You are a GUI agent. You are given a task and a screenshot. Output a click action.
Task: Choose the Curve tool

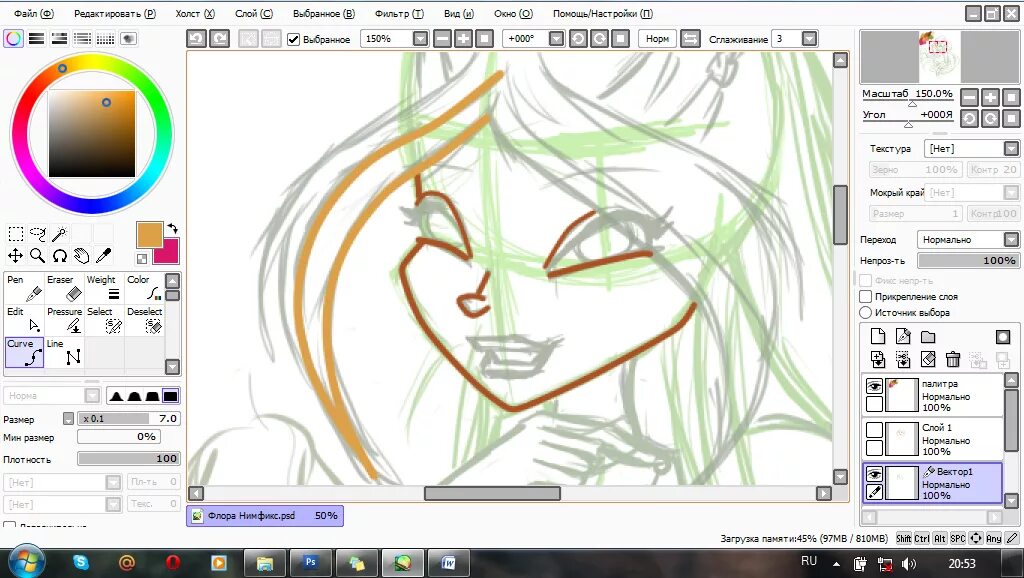click(x=24, y=352)
